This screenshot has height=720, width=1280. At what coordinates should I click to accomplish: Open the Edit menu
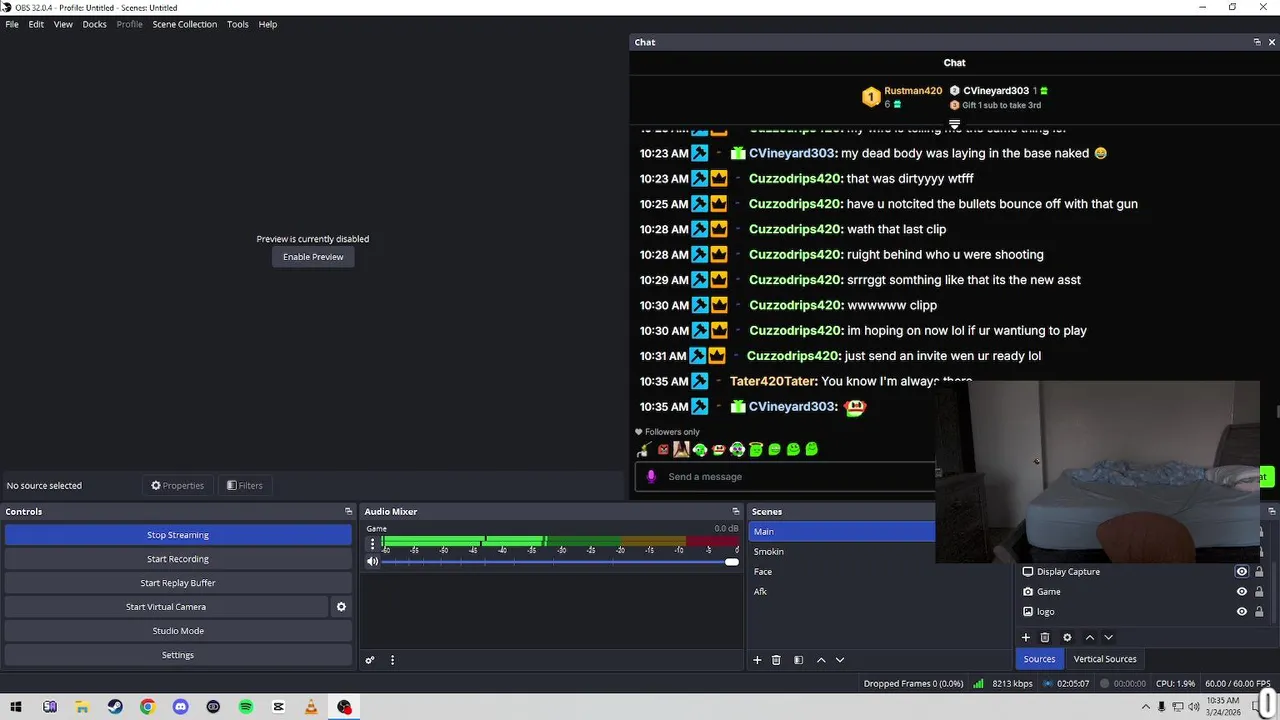pyautogui.click(x=36, y=24)
